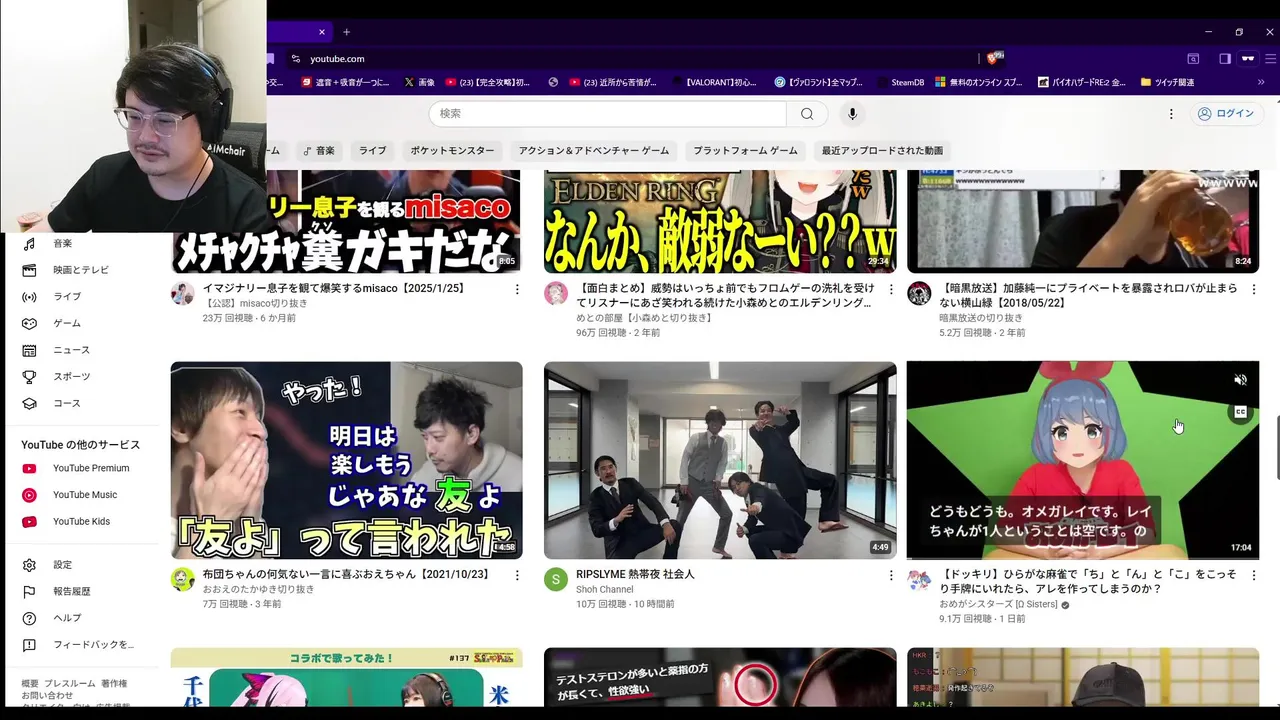Screen dimensions: 1280x720
Task: Open YouTube Music from sidebar
Action: click(84, 495)
